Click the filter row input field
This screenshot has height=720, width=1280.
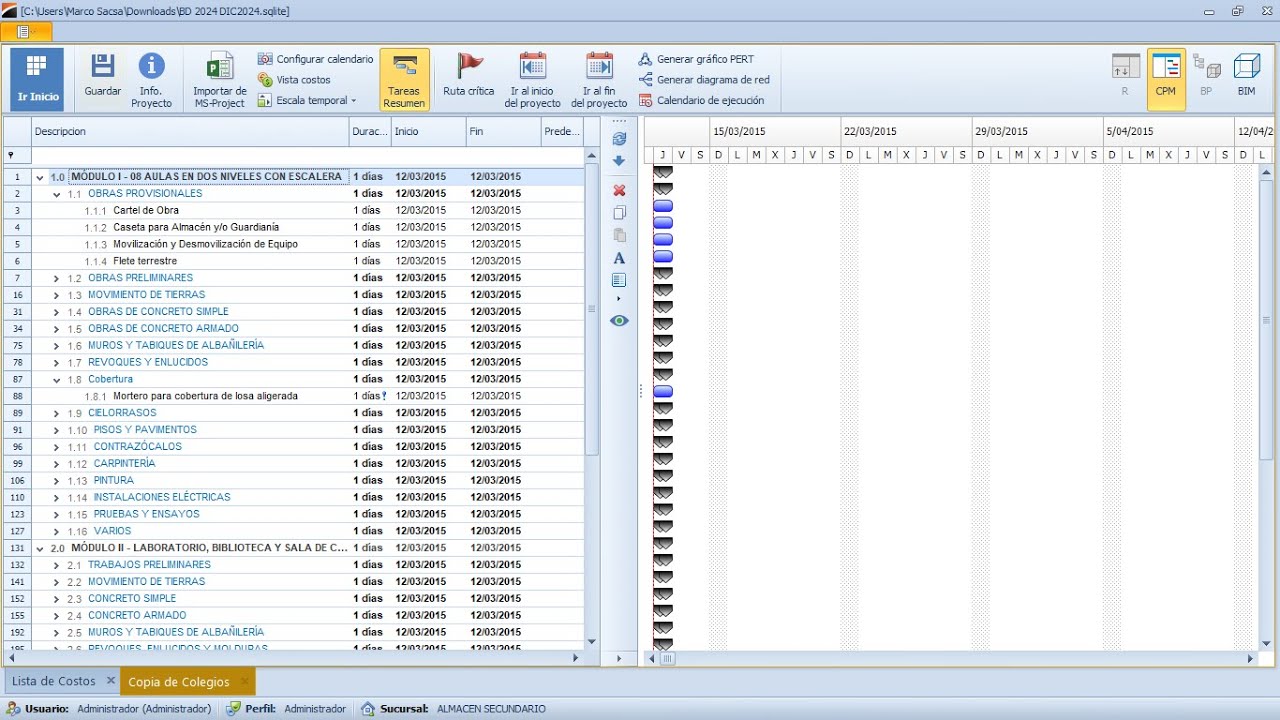308,155
